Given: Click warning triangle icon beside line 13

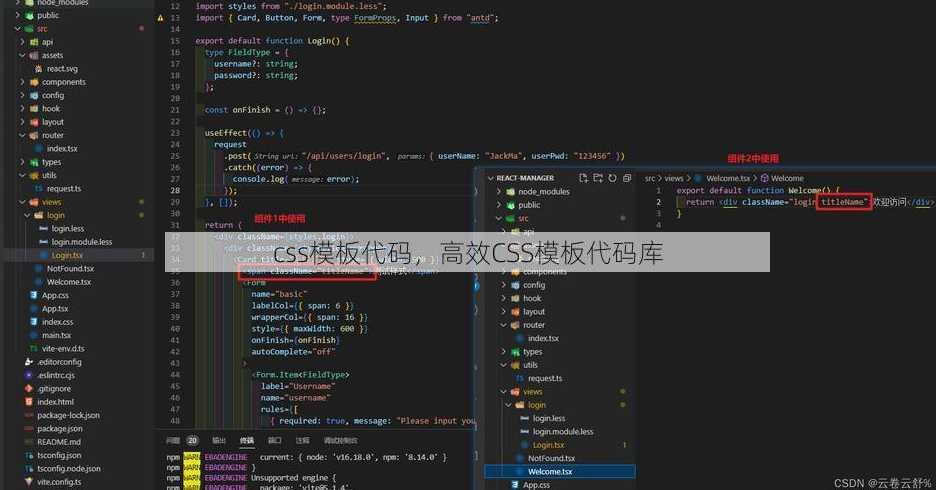Looking at the screenshot, I should point(160,19).
